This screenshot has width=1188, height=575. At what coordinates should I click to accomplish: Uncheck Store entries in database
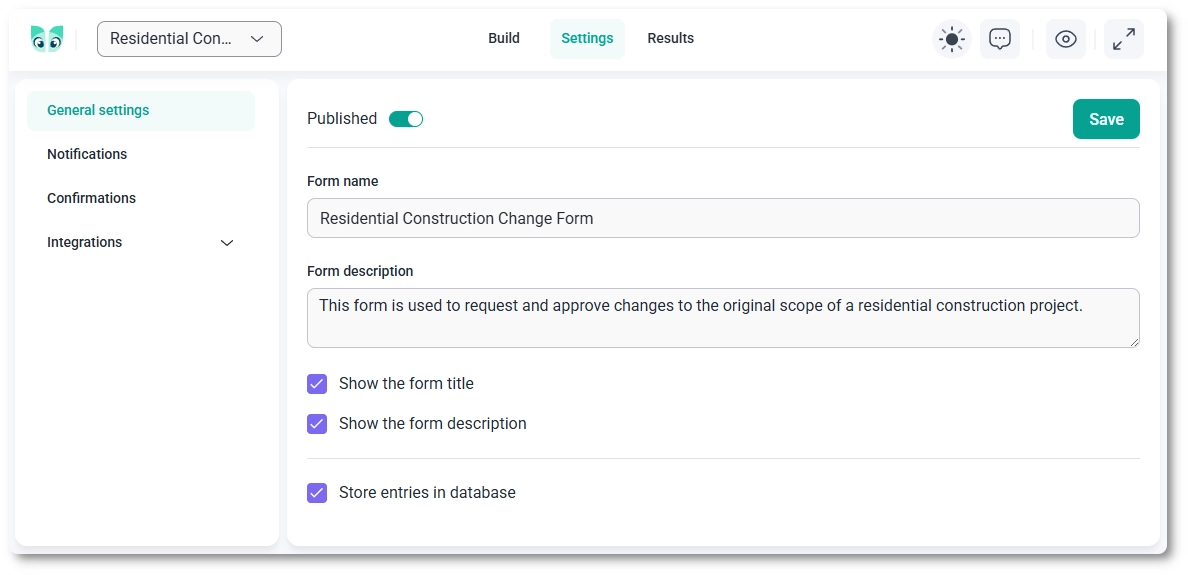point(317,492)
